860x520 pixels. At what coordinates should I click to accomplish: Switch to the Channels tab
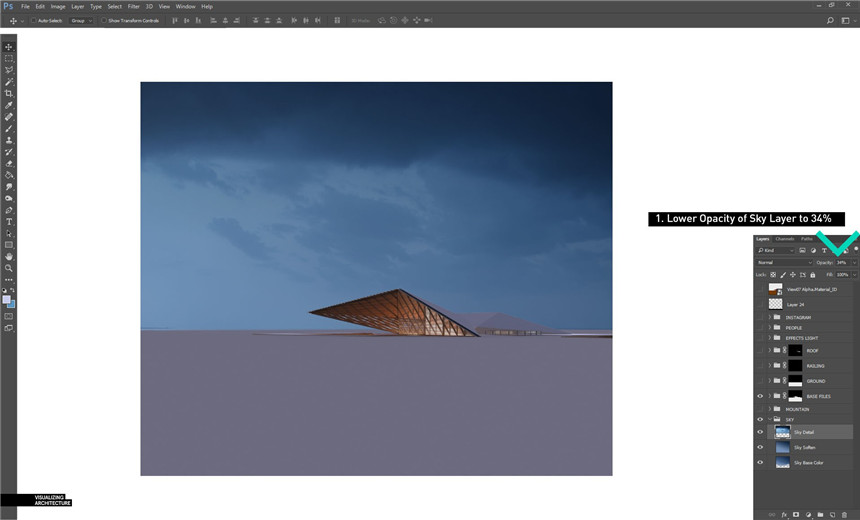click(785, 239)
